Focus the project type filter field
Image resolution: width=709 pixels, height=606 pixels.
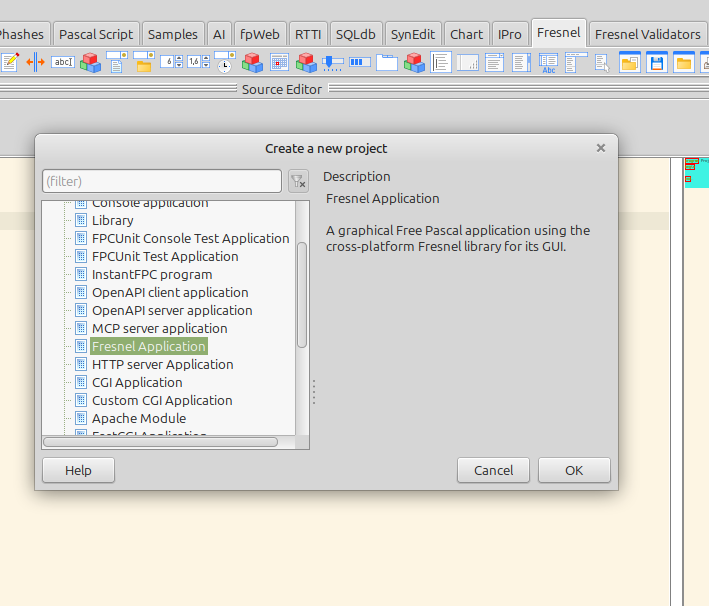click(162, 181)
